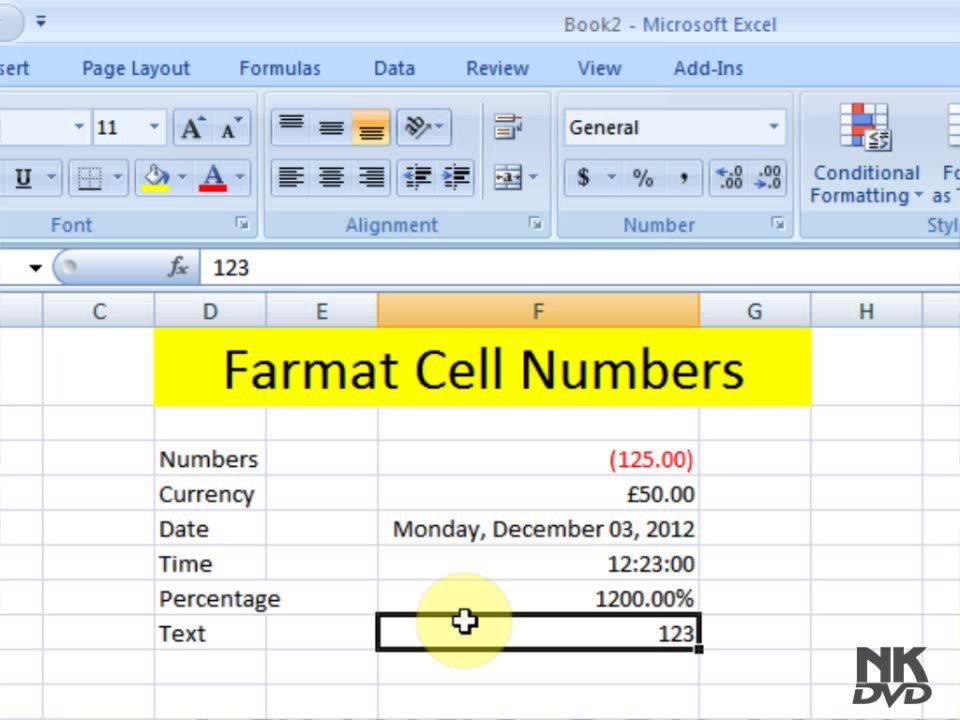
Task: Set Top Align vertical alignment
Action: pyautogui.click(x=291, y=127)
